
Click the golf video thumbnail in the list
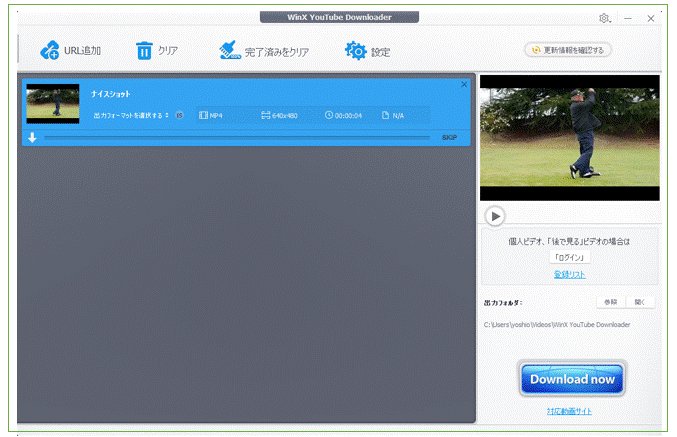52,104
